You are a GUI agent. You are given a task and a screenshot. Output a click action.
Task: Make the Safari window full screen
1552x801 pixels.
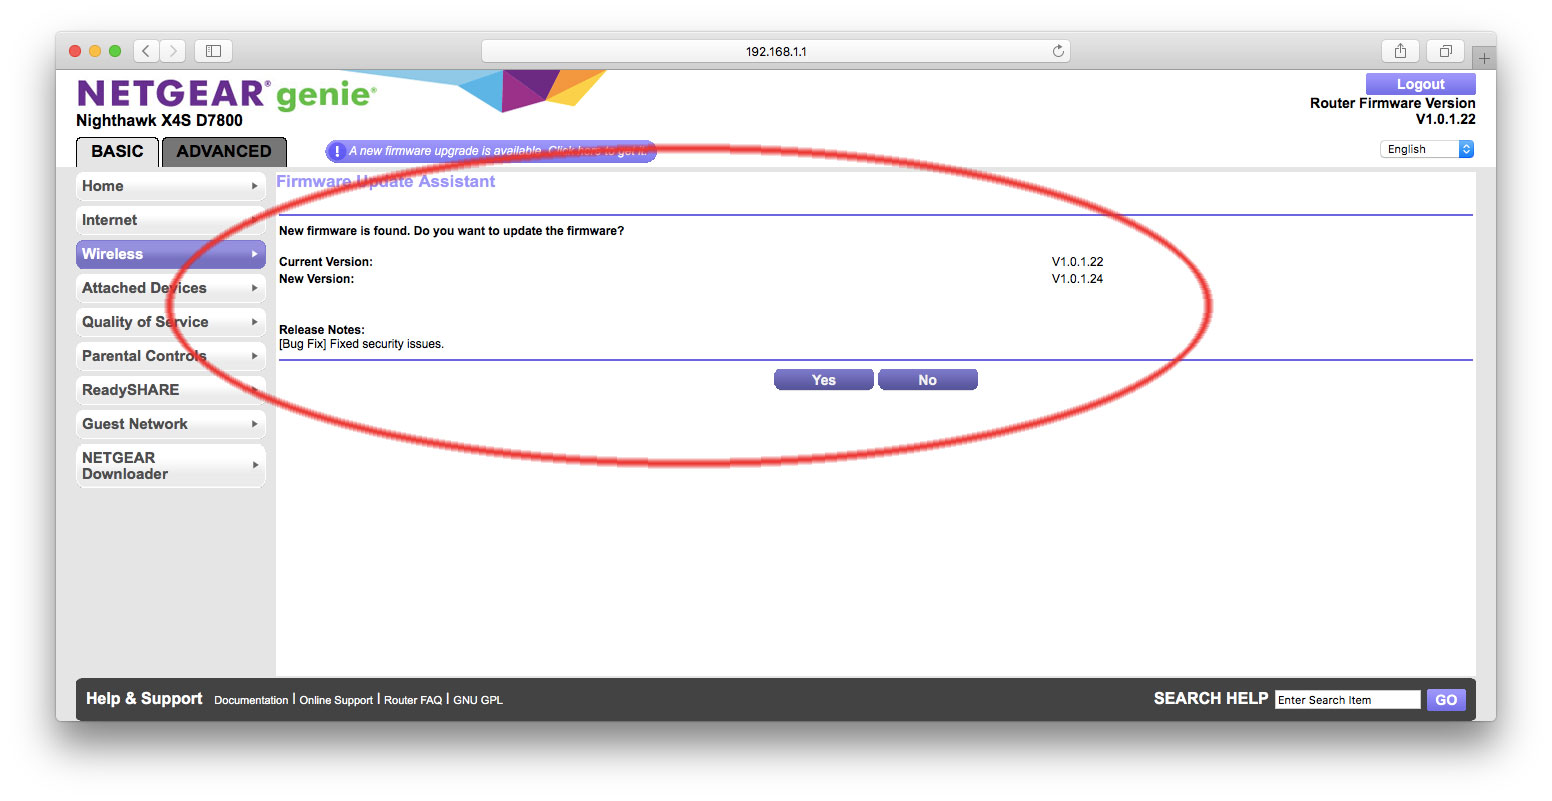click(x=115, y=51)
